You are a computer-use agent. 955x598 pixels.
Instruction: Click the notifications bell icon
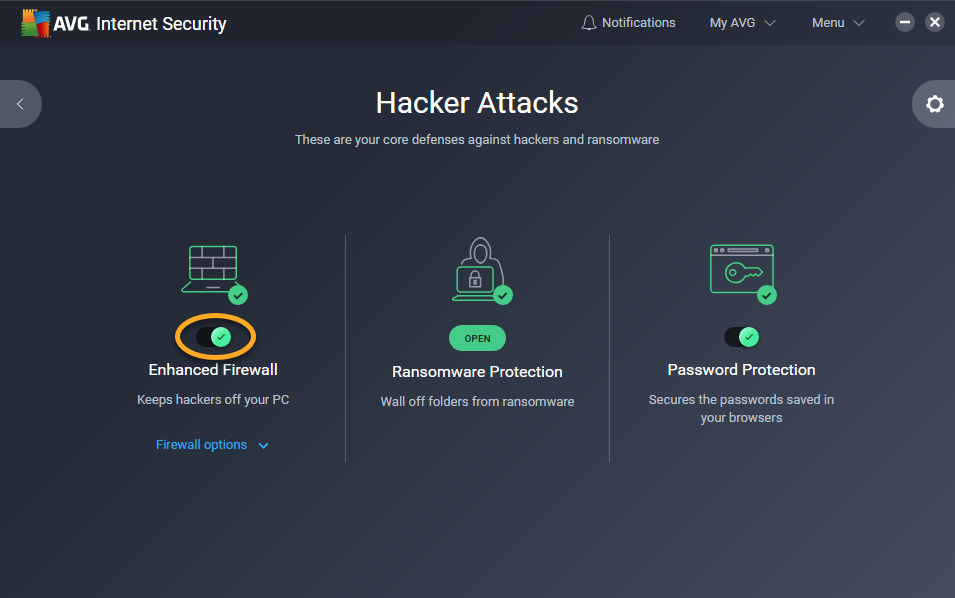point(588,23)
